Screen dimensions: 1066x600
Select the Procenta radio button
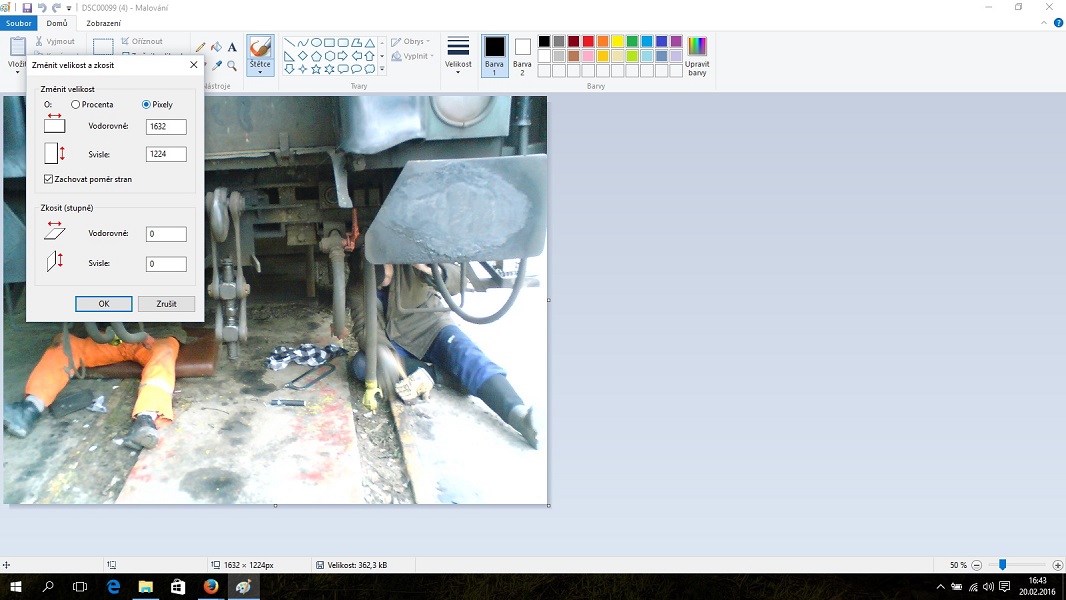click(76, 105)
